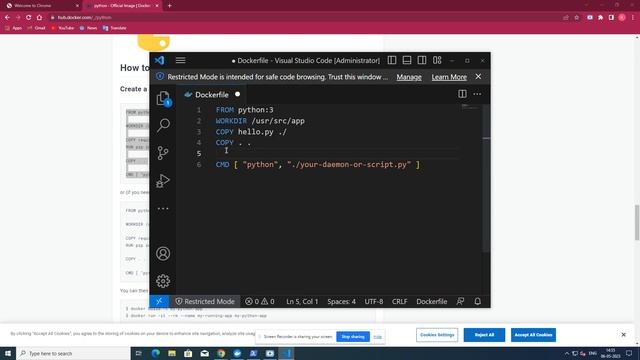Open the Accounts menu in VS Code
This screenshot has width=640, height=360.
click(163, 253)
